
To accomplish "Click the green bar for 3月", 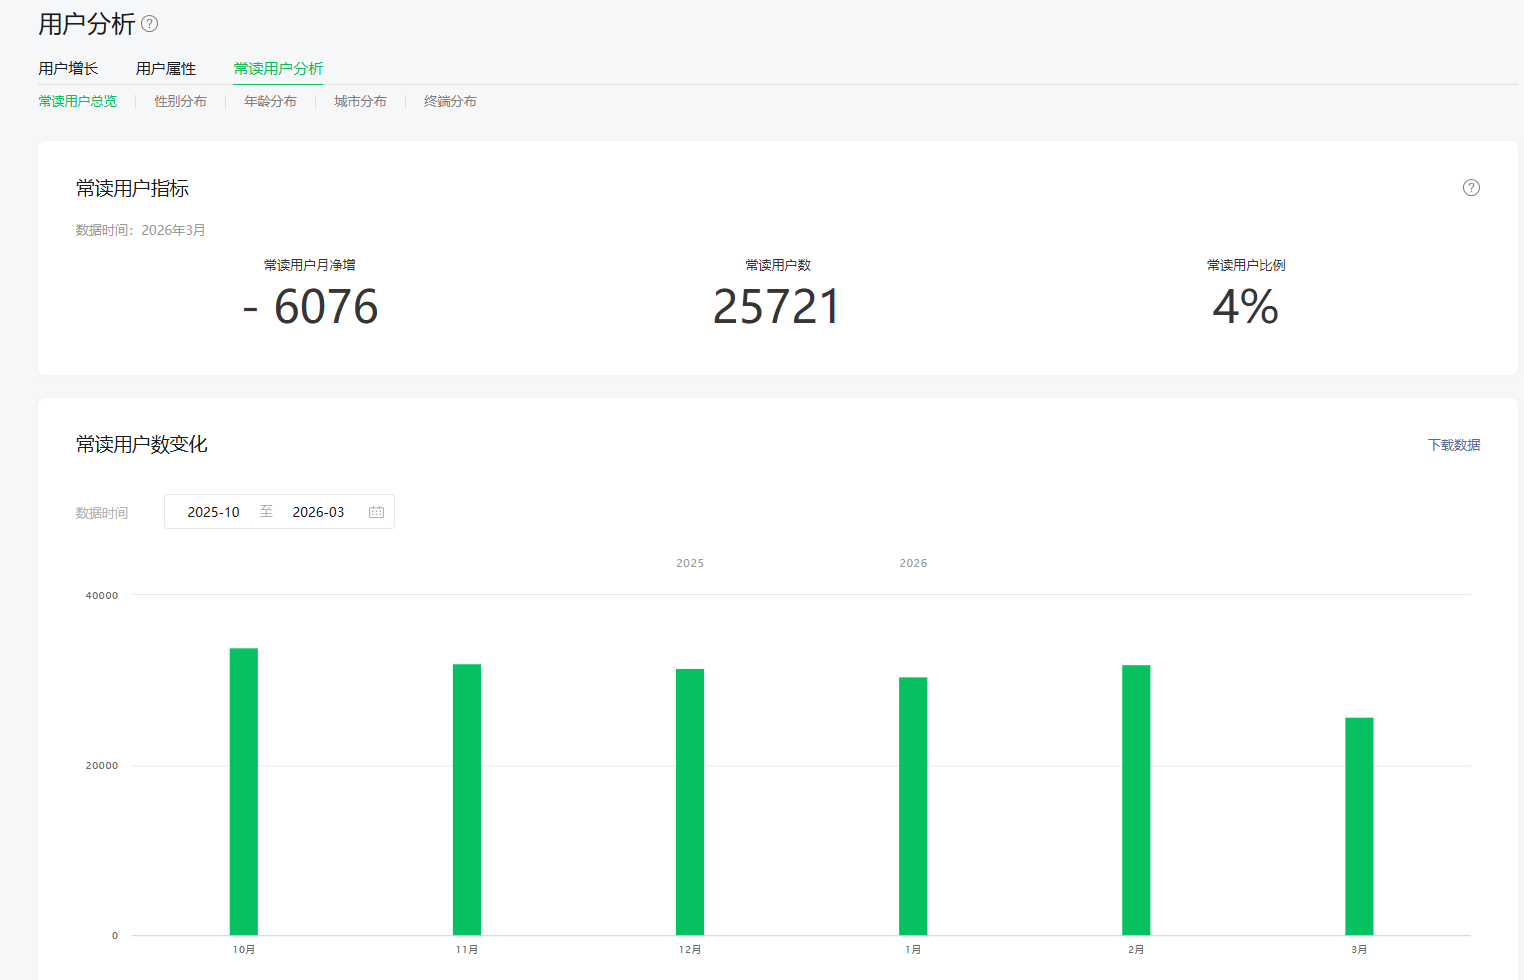I will (x=1359, y=826).
